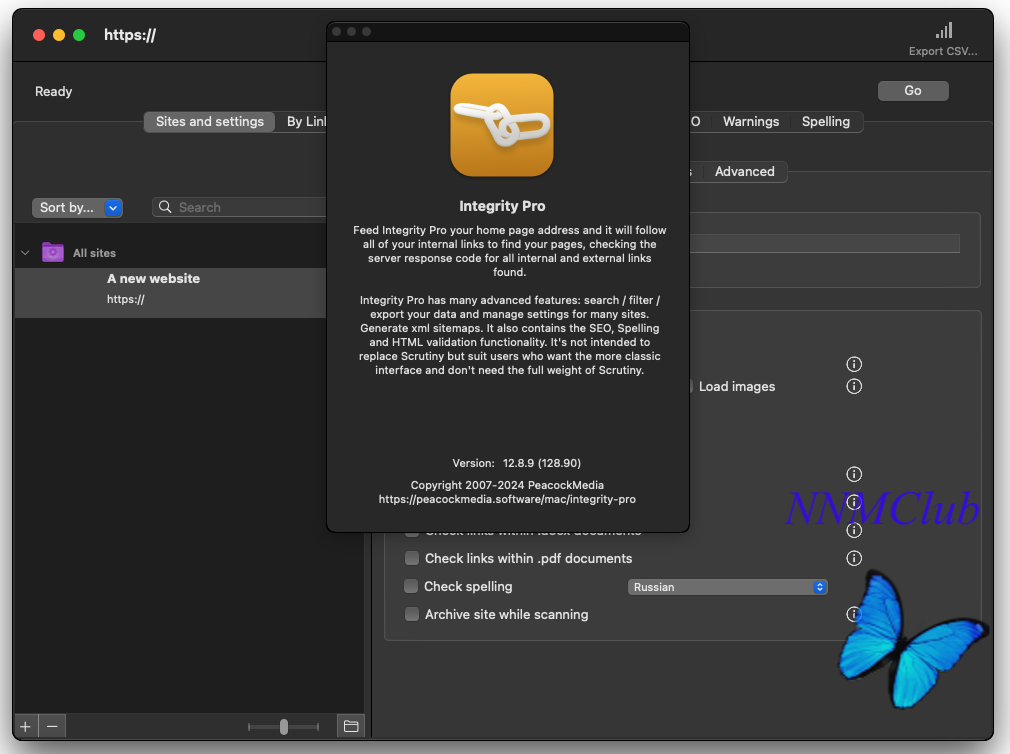Viewport: 1010px width, 754px height.
Task: Click the magnifier icon in Search field
Action: (x=165, y=207)
